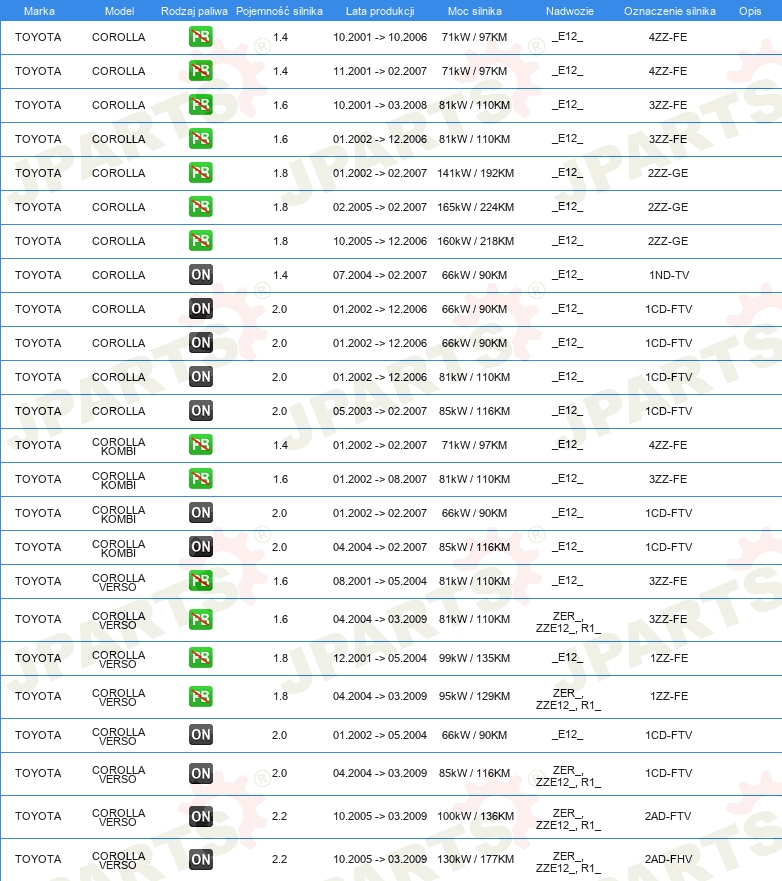Click the date range 01.2002 -> 05.2004
The image size is (782, 881).
click(x=380, y=735)
